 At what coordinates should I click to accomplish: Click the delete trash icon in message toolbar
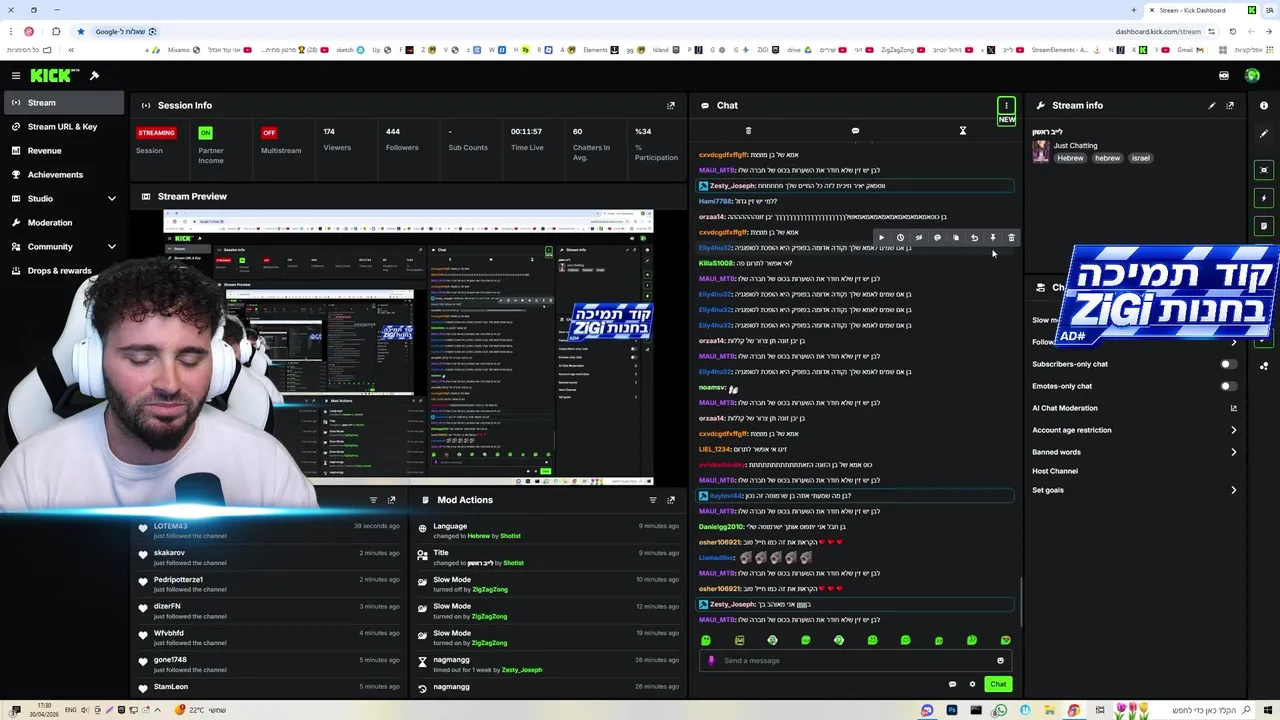point(1011,238)
